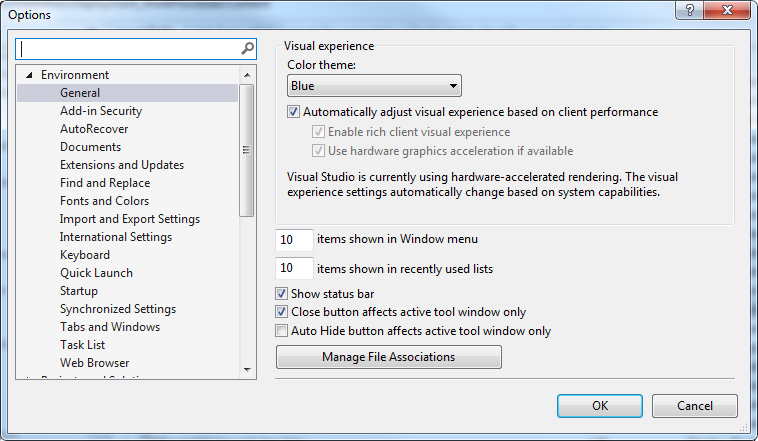Open Quick Launch settings

96,273
